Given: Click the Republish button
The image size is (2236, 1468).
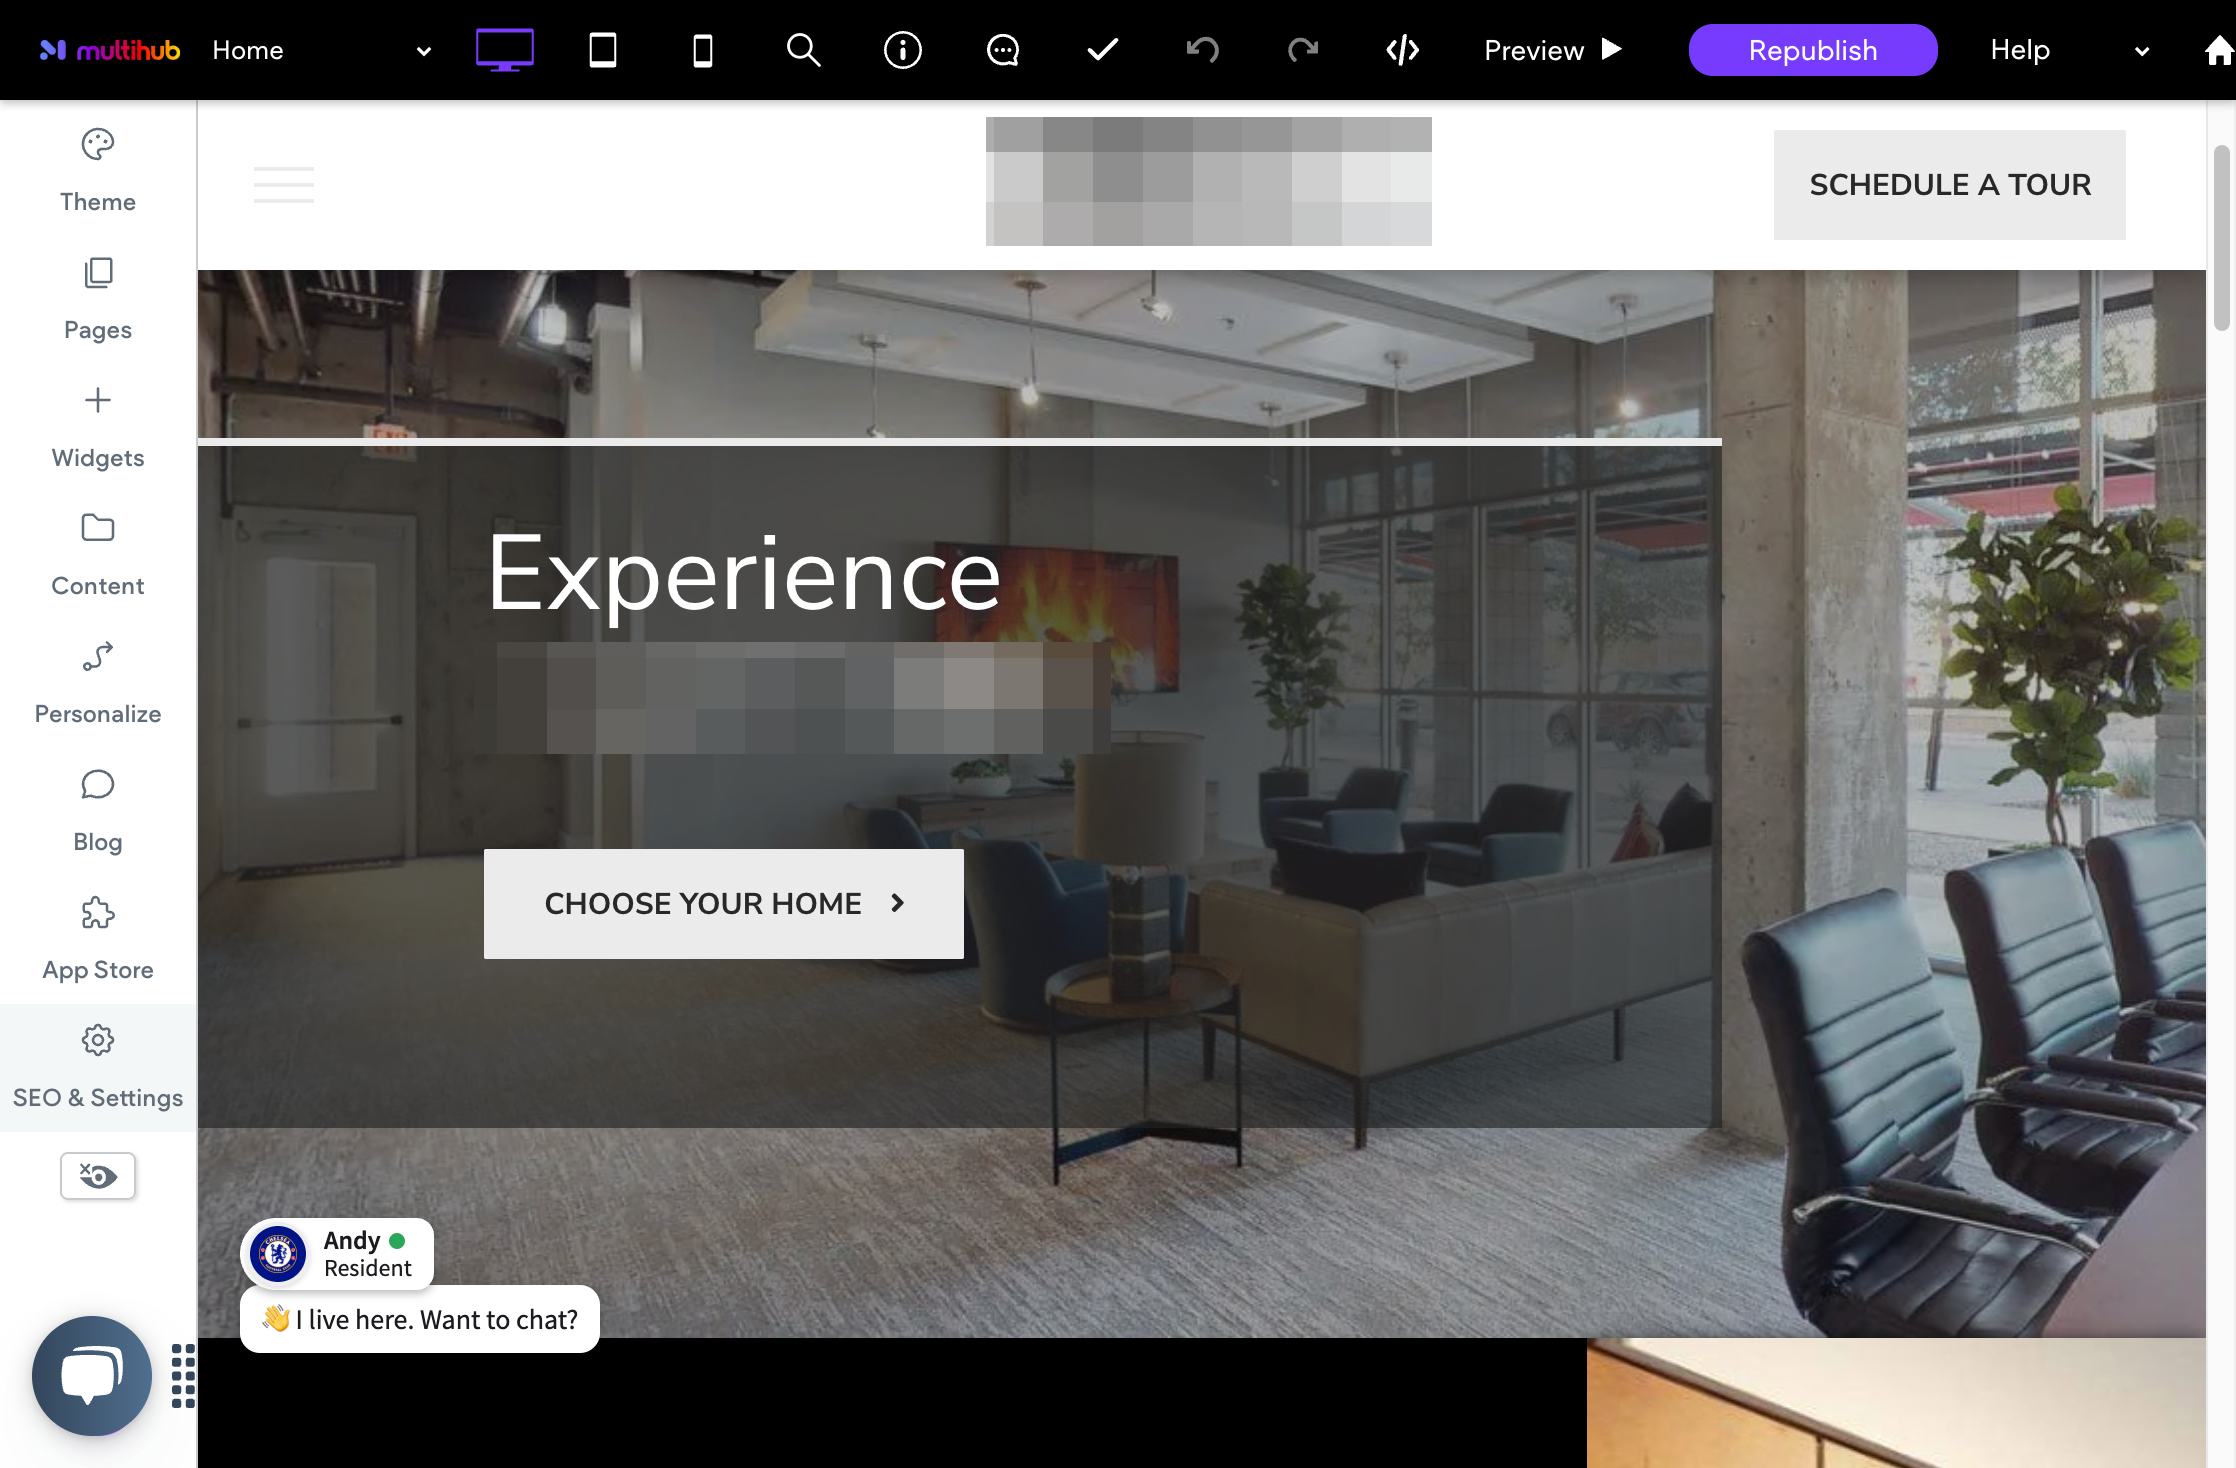Looking at the screenshot, I should pyautogui.click(x=1813, y=50).
